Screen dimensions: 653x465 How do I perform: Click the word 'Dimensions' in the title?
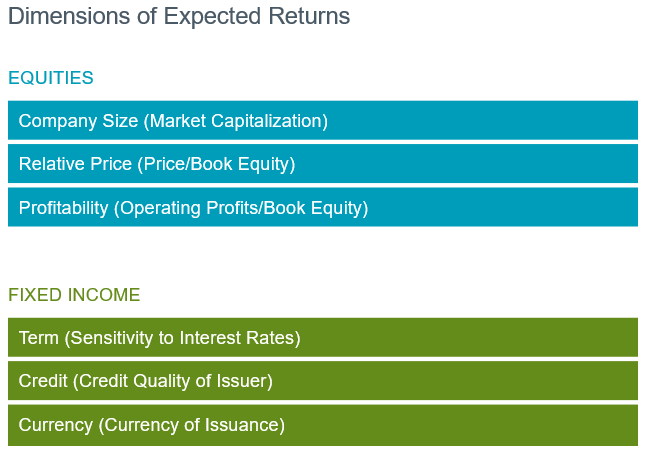coord(69,16)
